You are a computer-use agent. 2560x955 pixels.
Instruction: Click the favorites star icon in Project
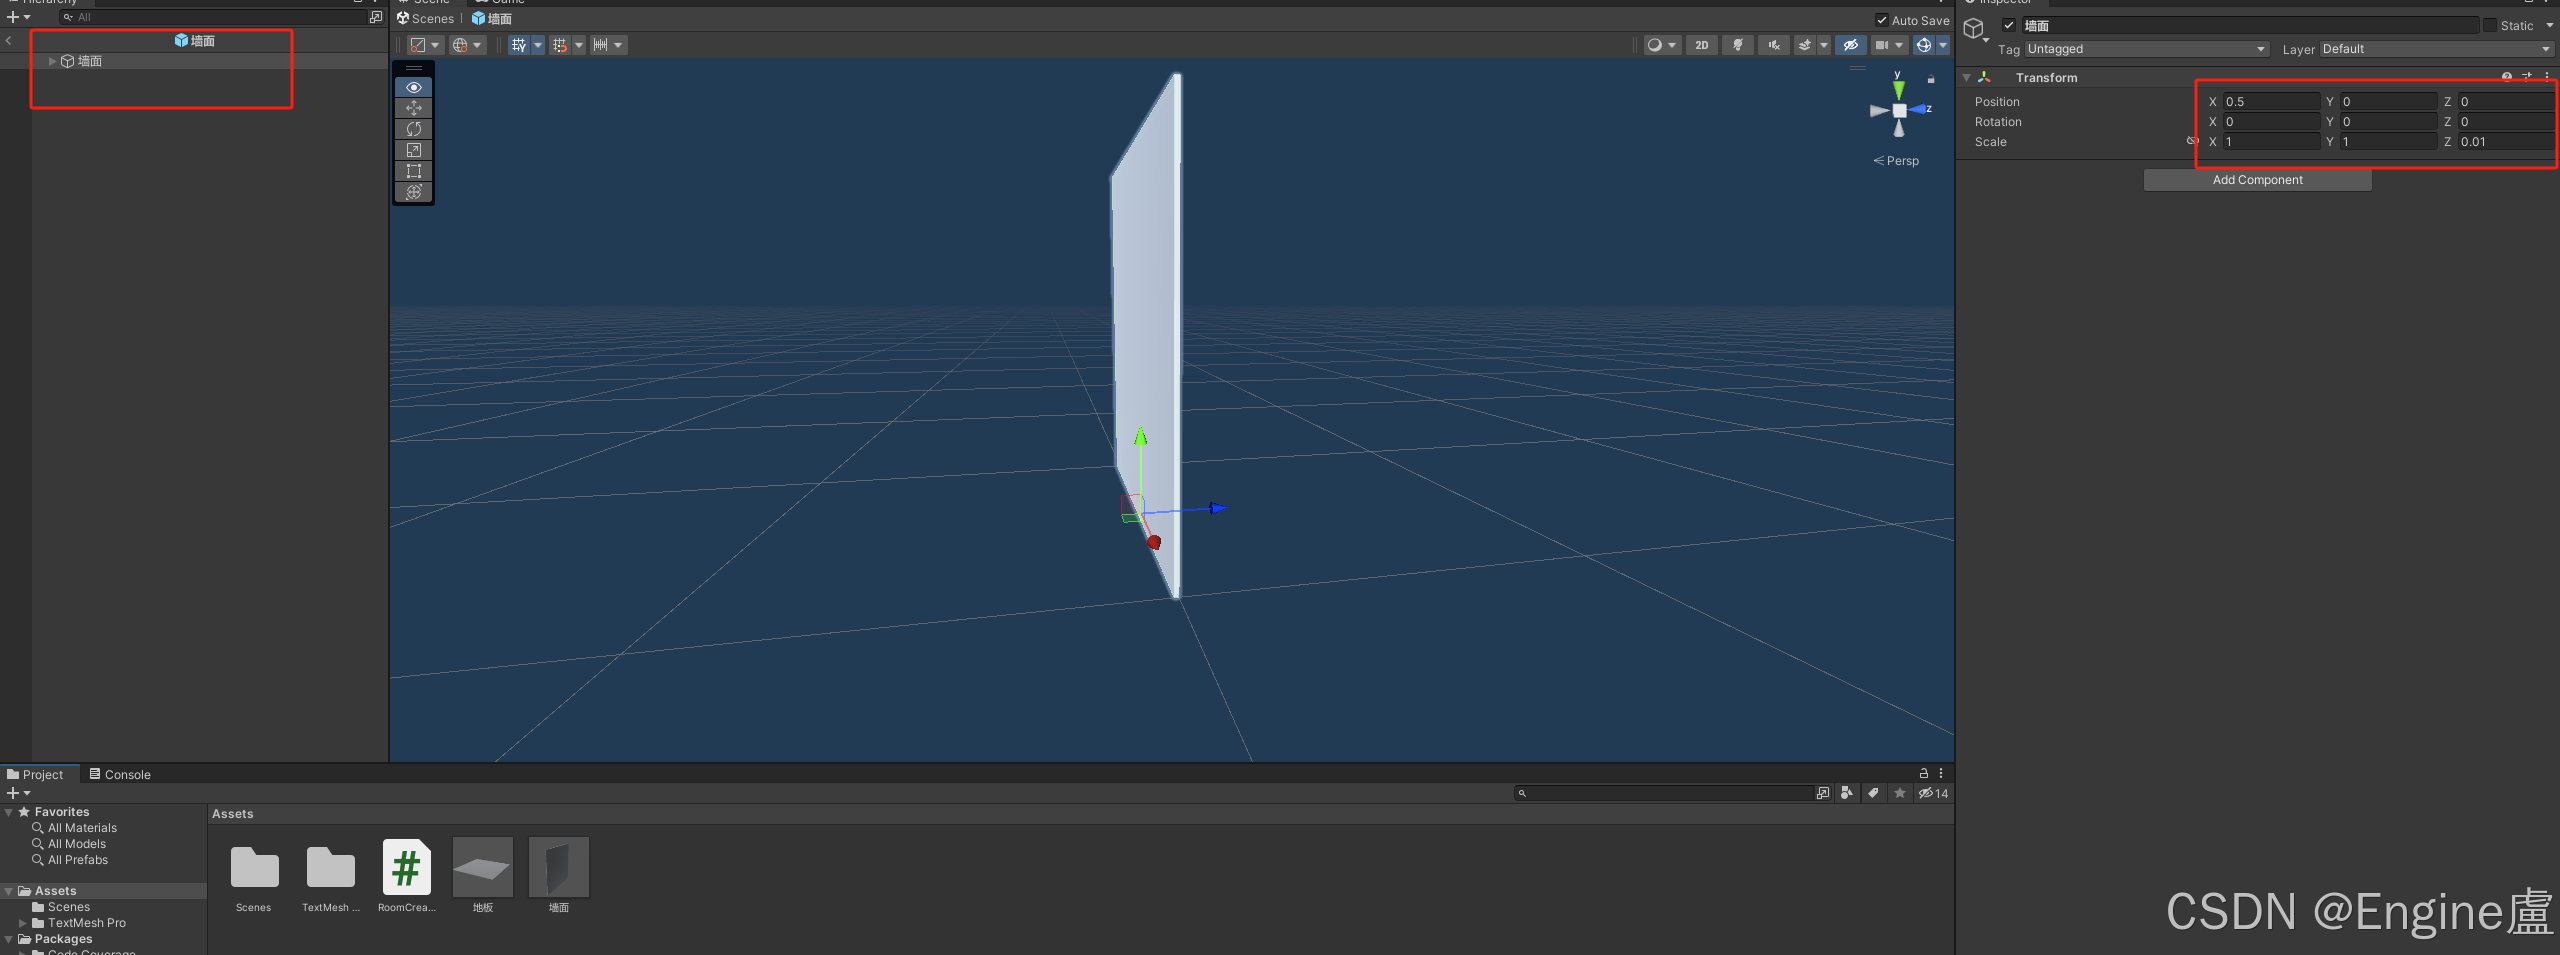1899,793
